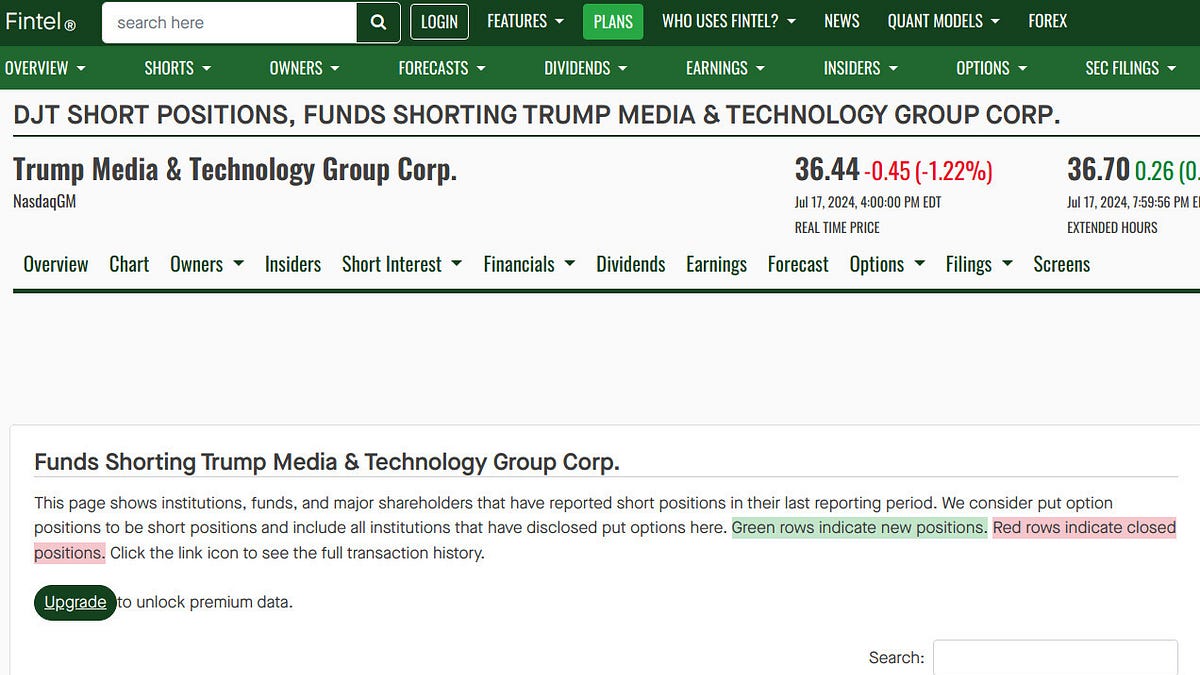
Task: Select the REAL TIME PRICE label
Action: pyautogui.click(x=836, y=228)
